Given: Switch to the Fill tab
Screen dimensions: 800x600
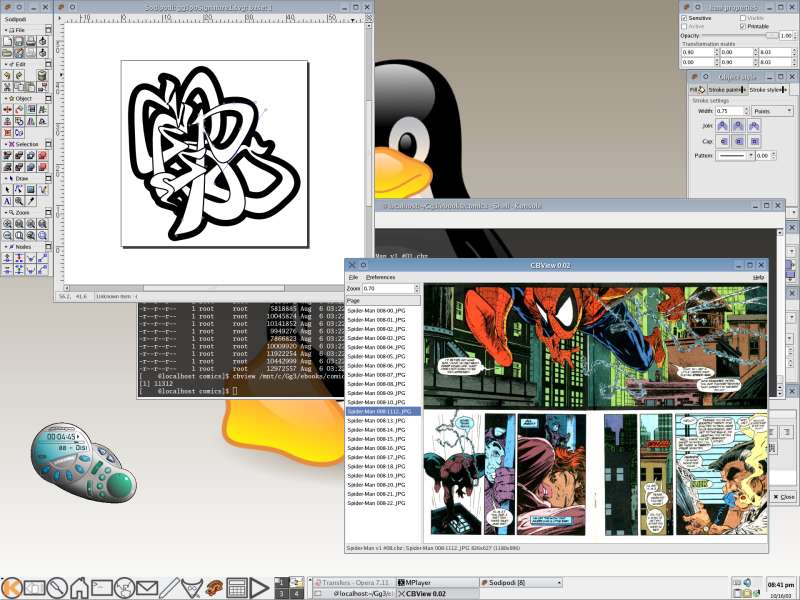Looking at the screenshot, I should [x=697, y=90].
